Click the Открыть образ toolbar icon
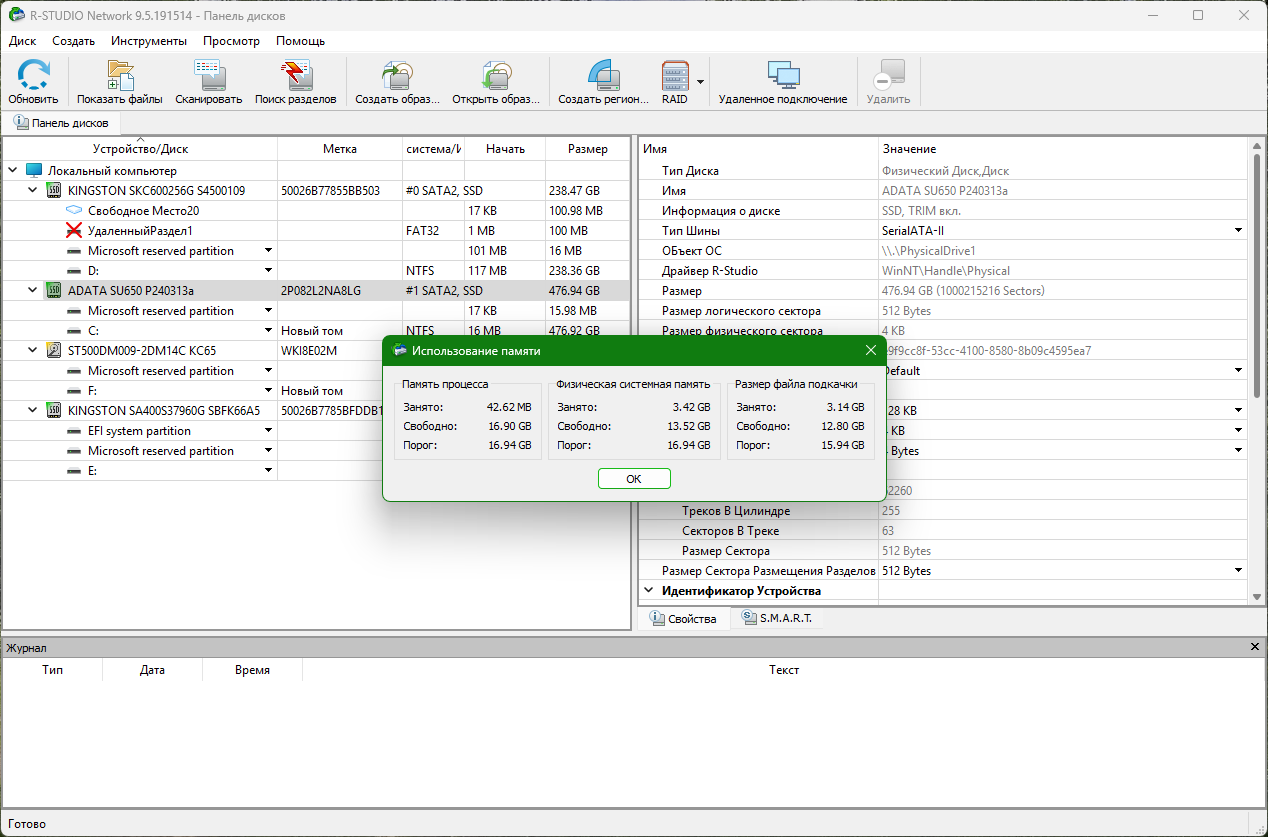1268x837 pixels. click(496, 81)
